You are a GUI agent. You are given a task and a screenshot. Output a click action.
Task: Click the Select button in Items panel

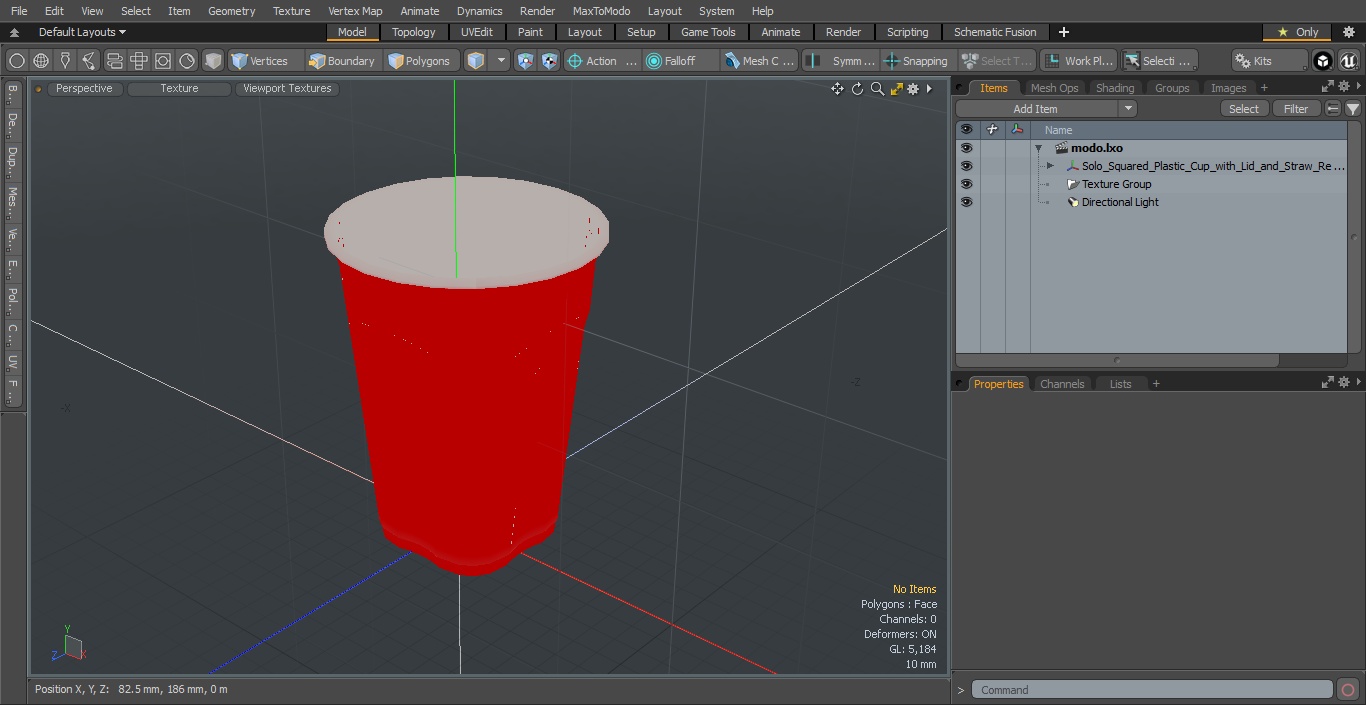[x=1244, y=109]
